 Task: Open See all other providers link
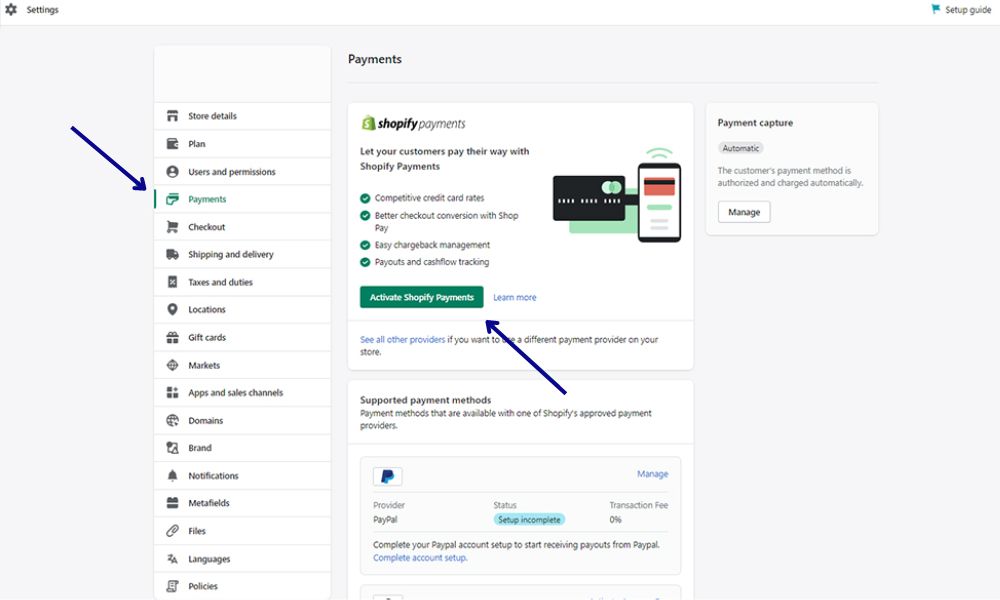coord(402,339)
